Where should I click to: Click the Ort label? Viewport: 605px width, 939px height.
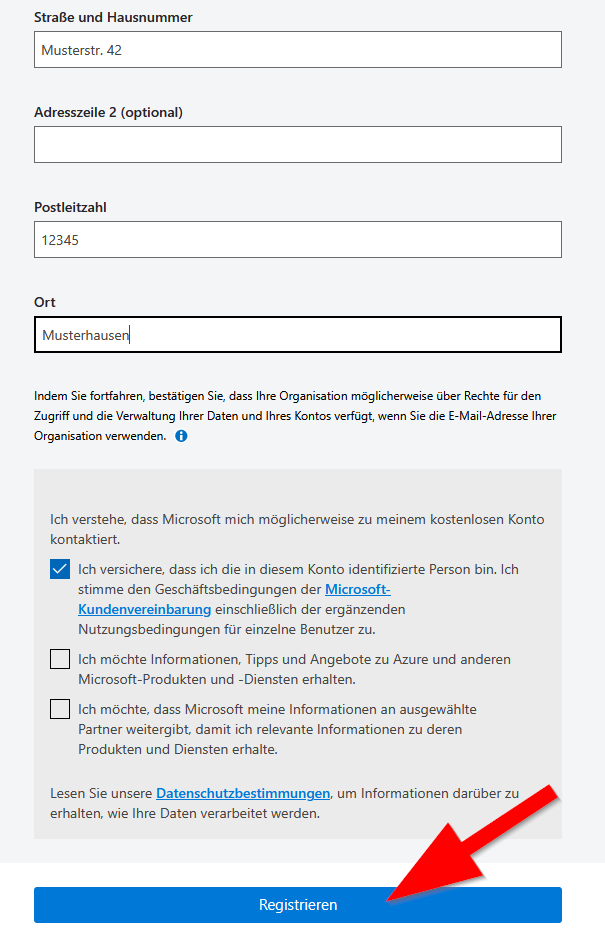(44, 302)
